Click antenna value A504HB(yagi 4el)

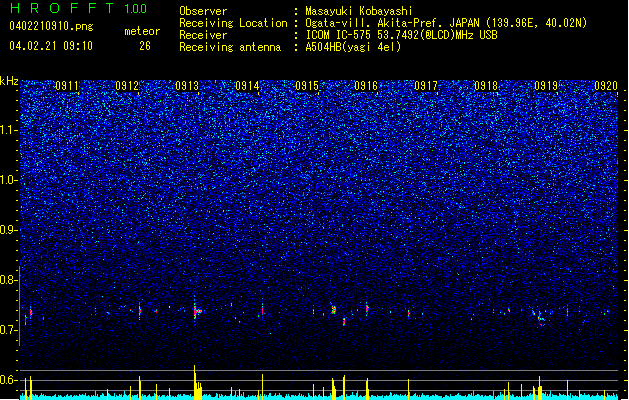pos(353,47)
